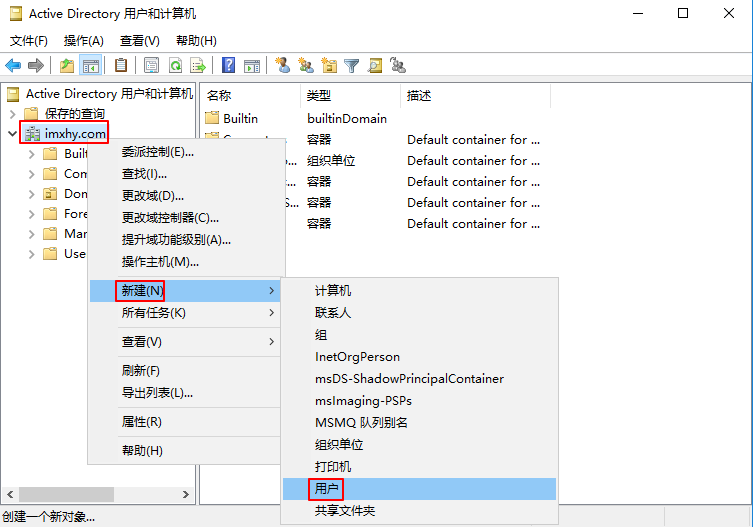The height and width of the screenshot is (527, 753).
Task: Expand the 保存的查询 tree node
Action: point(12,114)
